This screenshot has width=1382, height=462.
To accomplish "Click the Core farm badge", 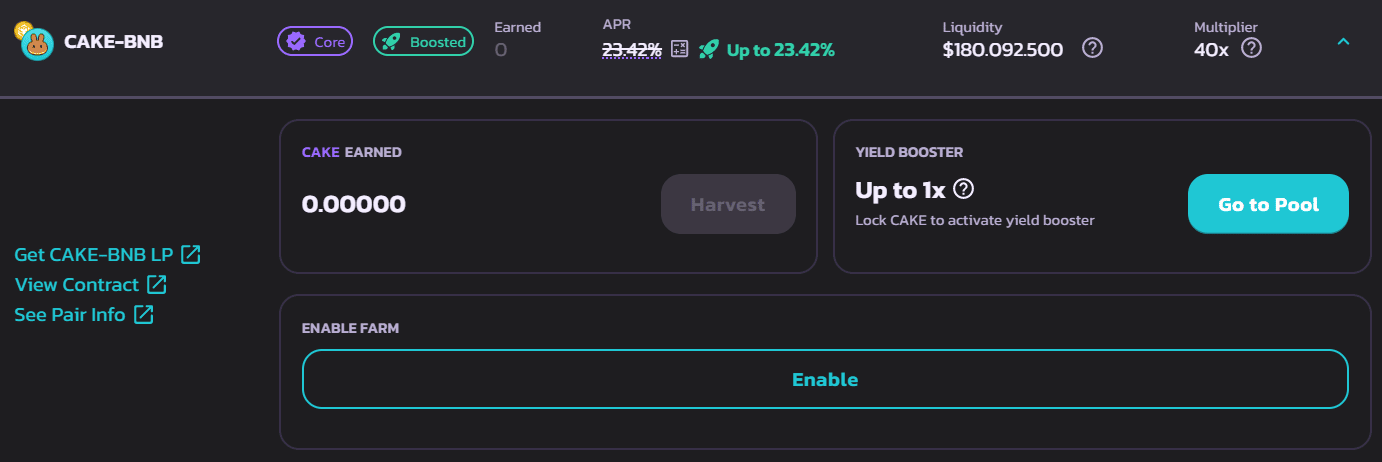I will [315, 41].
